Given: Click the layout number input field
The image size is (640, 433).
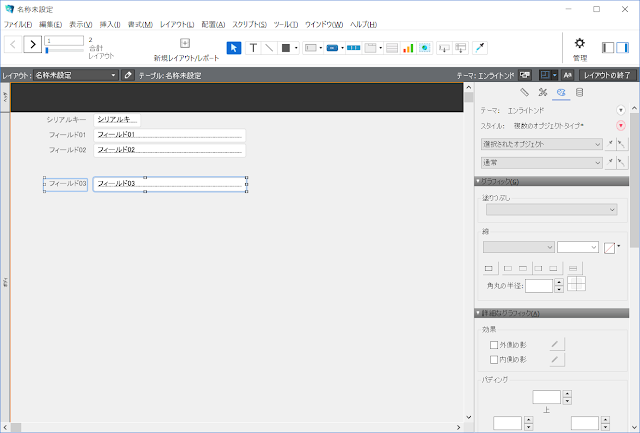Looking at the screenshot, I should [x=64, y=41].
